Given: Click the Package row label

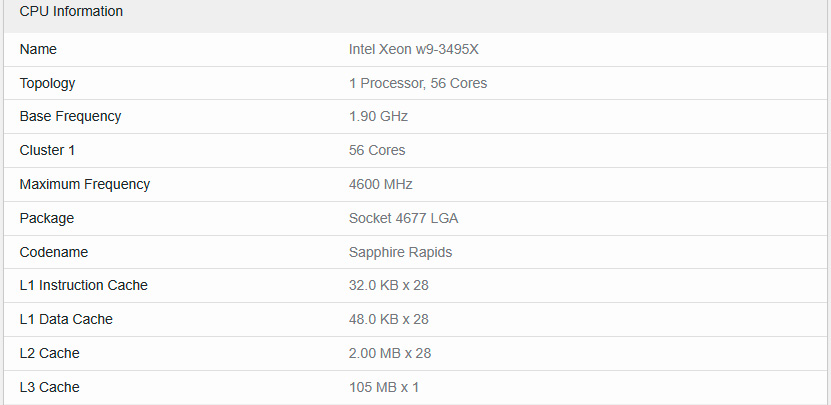Looking at the screenshot, I should click(x=46, y=218).
